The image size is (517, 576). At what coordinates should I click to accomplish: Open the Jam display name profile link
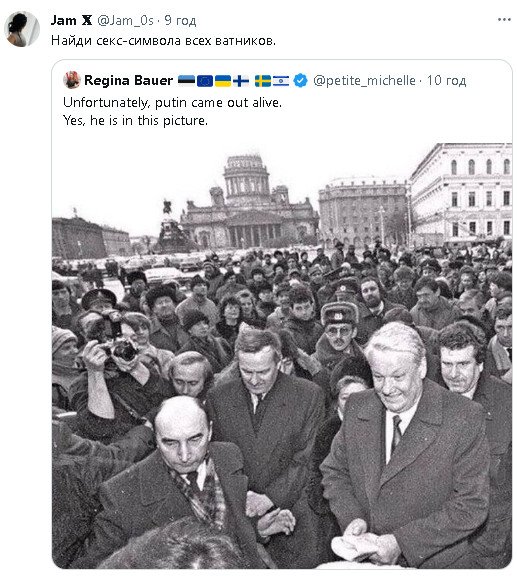coord(71,21)
